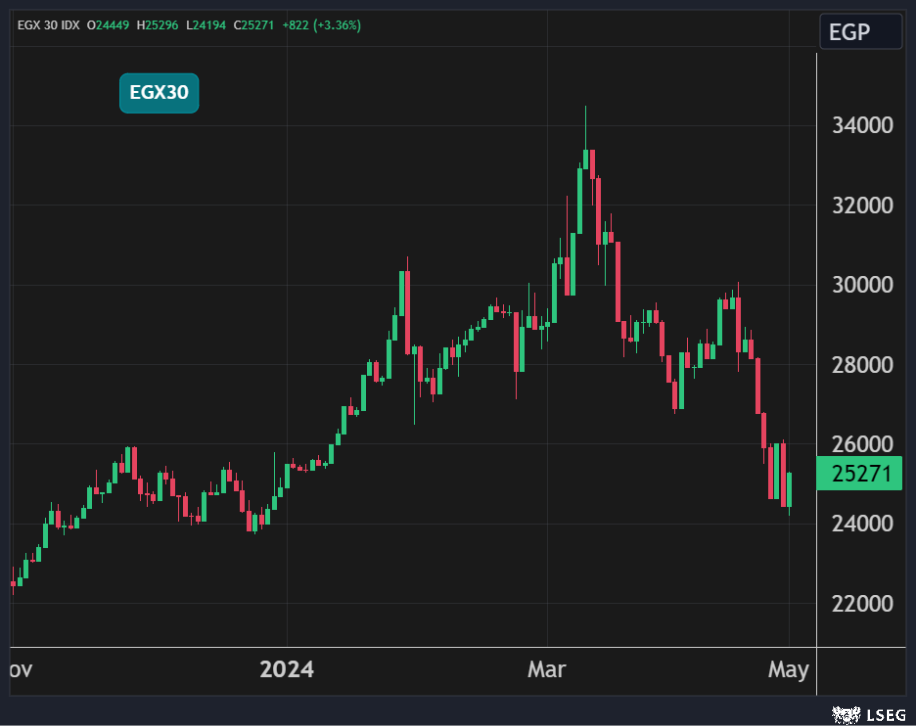This screenshot has height=726, width=916.
Task: Click the 26000 price axis label
Action: point(862,444)
